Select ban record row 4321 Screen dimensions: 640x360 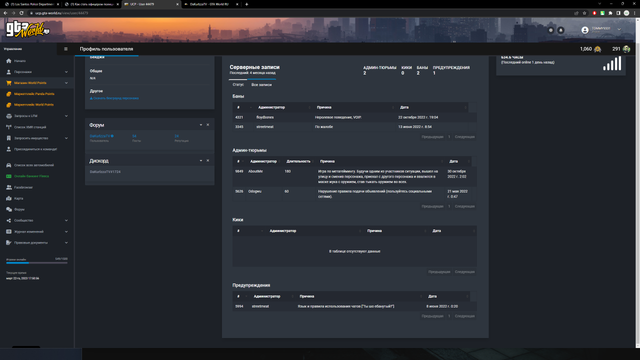click(x=354, y=117)
